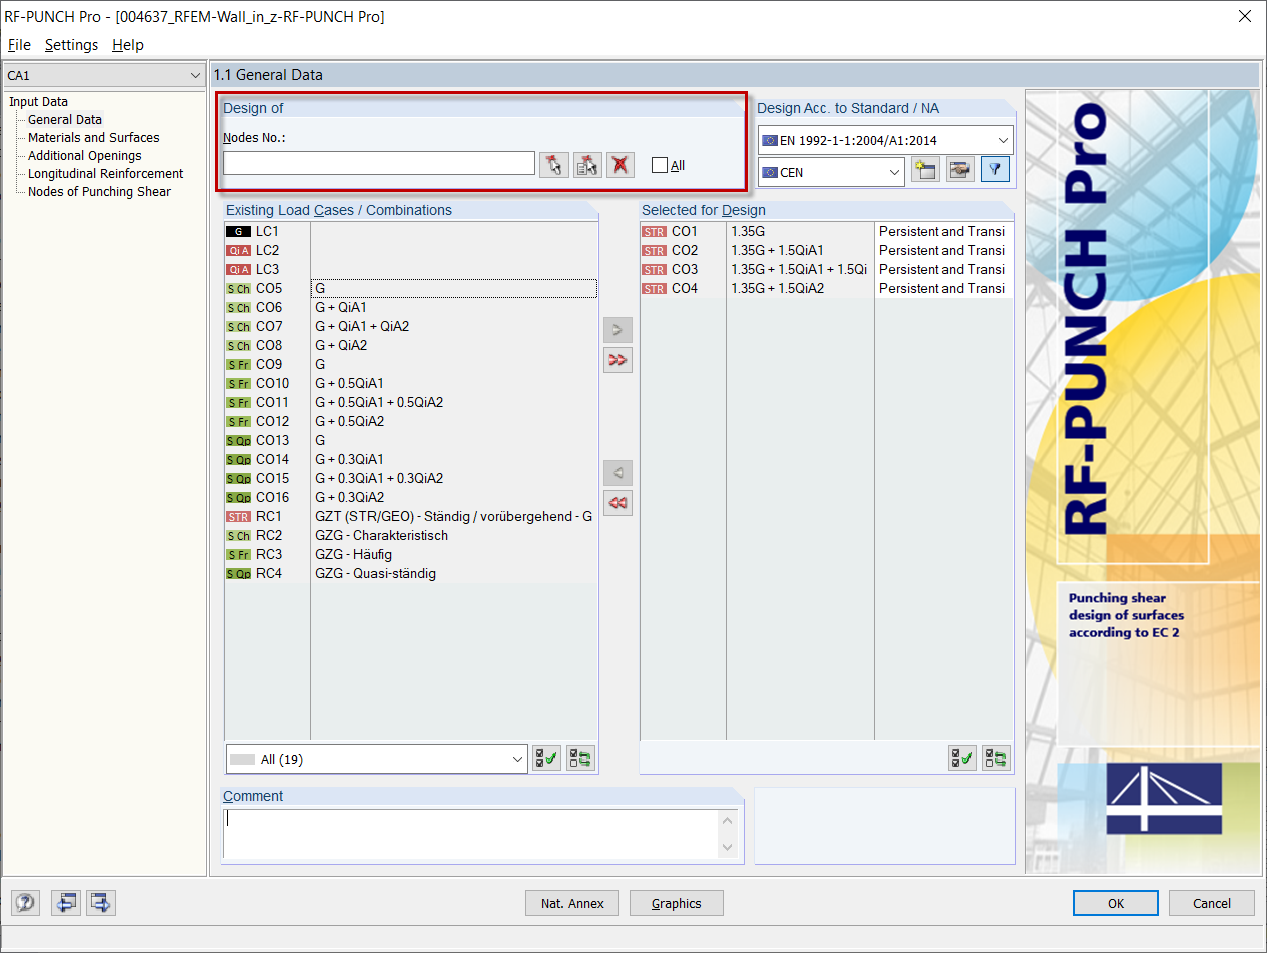Expand the All (19) load case filter dropdown
This screenshot has width=1267, height=953.
click(515, 758)
